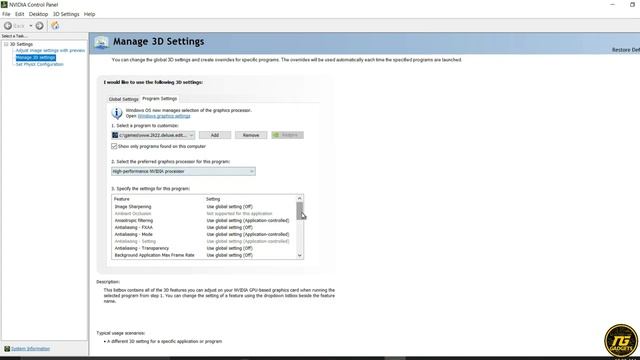
Task: Open the 3D Settings menu
Action: pyautogui.click(x=66, y=14)
